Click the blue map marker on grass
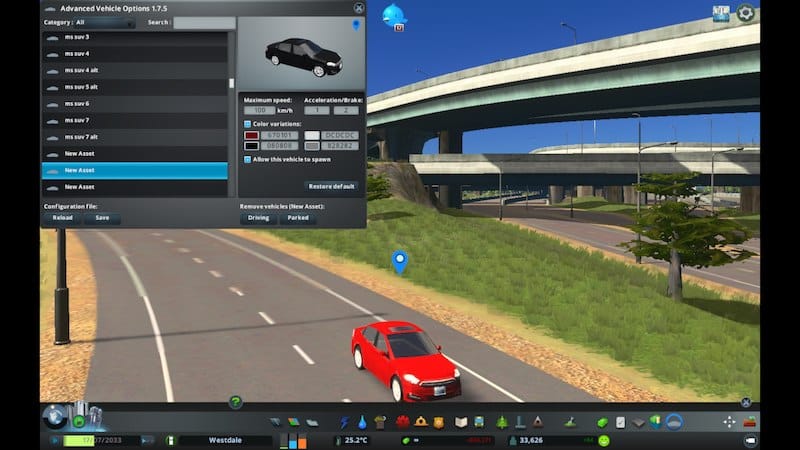This screenshot has width=800, height=450. click(x=400, y=261)
